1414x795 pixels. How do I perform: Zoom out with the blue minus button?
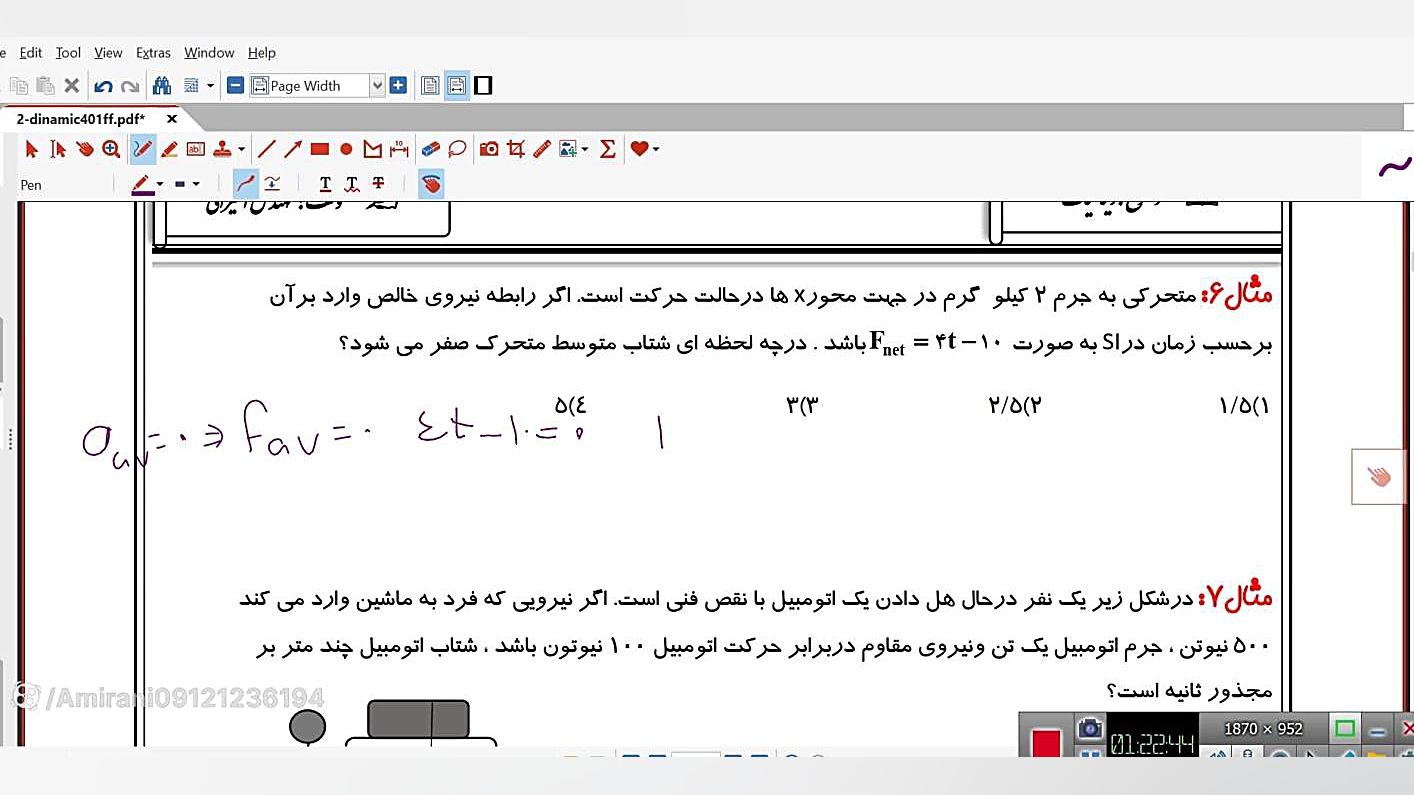(x=235, y=86)
